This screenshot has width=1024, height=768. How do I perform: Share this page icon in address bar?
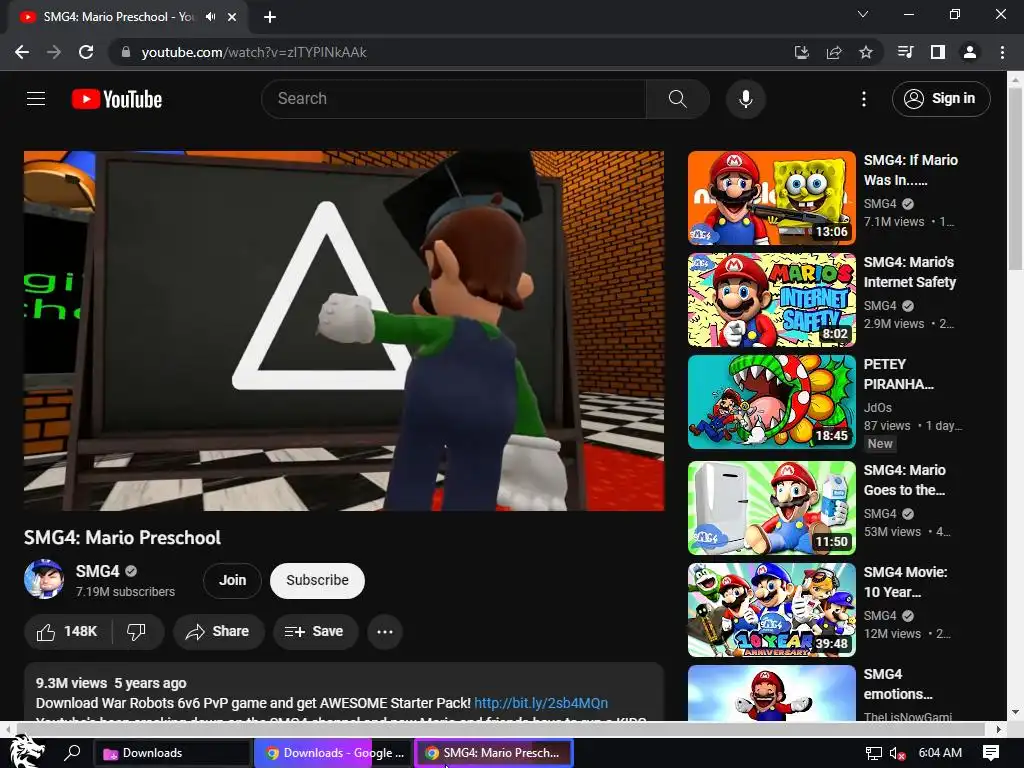(x=834, y=52)
